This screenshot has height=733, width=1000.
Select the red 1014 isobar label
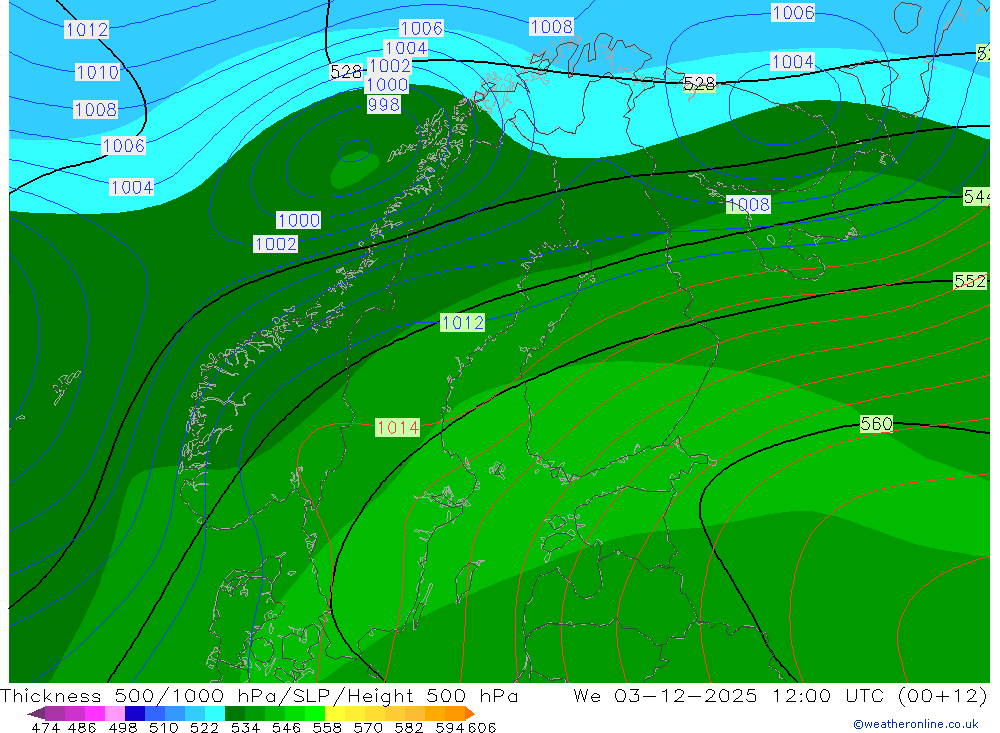tap(397, 427)
